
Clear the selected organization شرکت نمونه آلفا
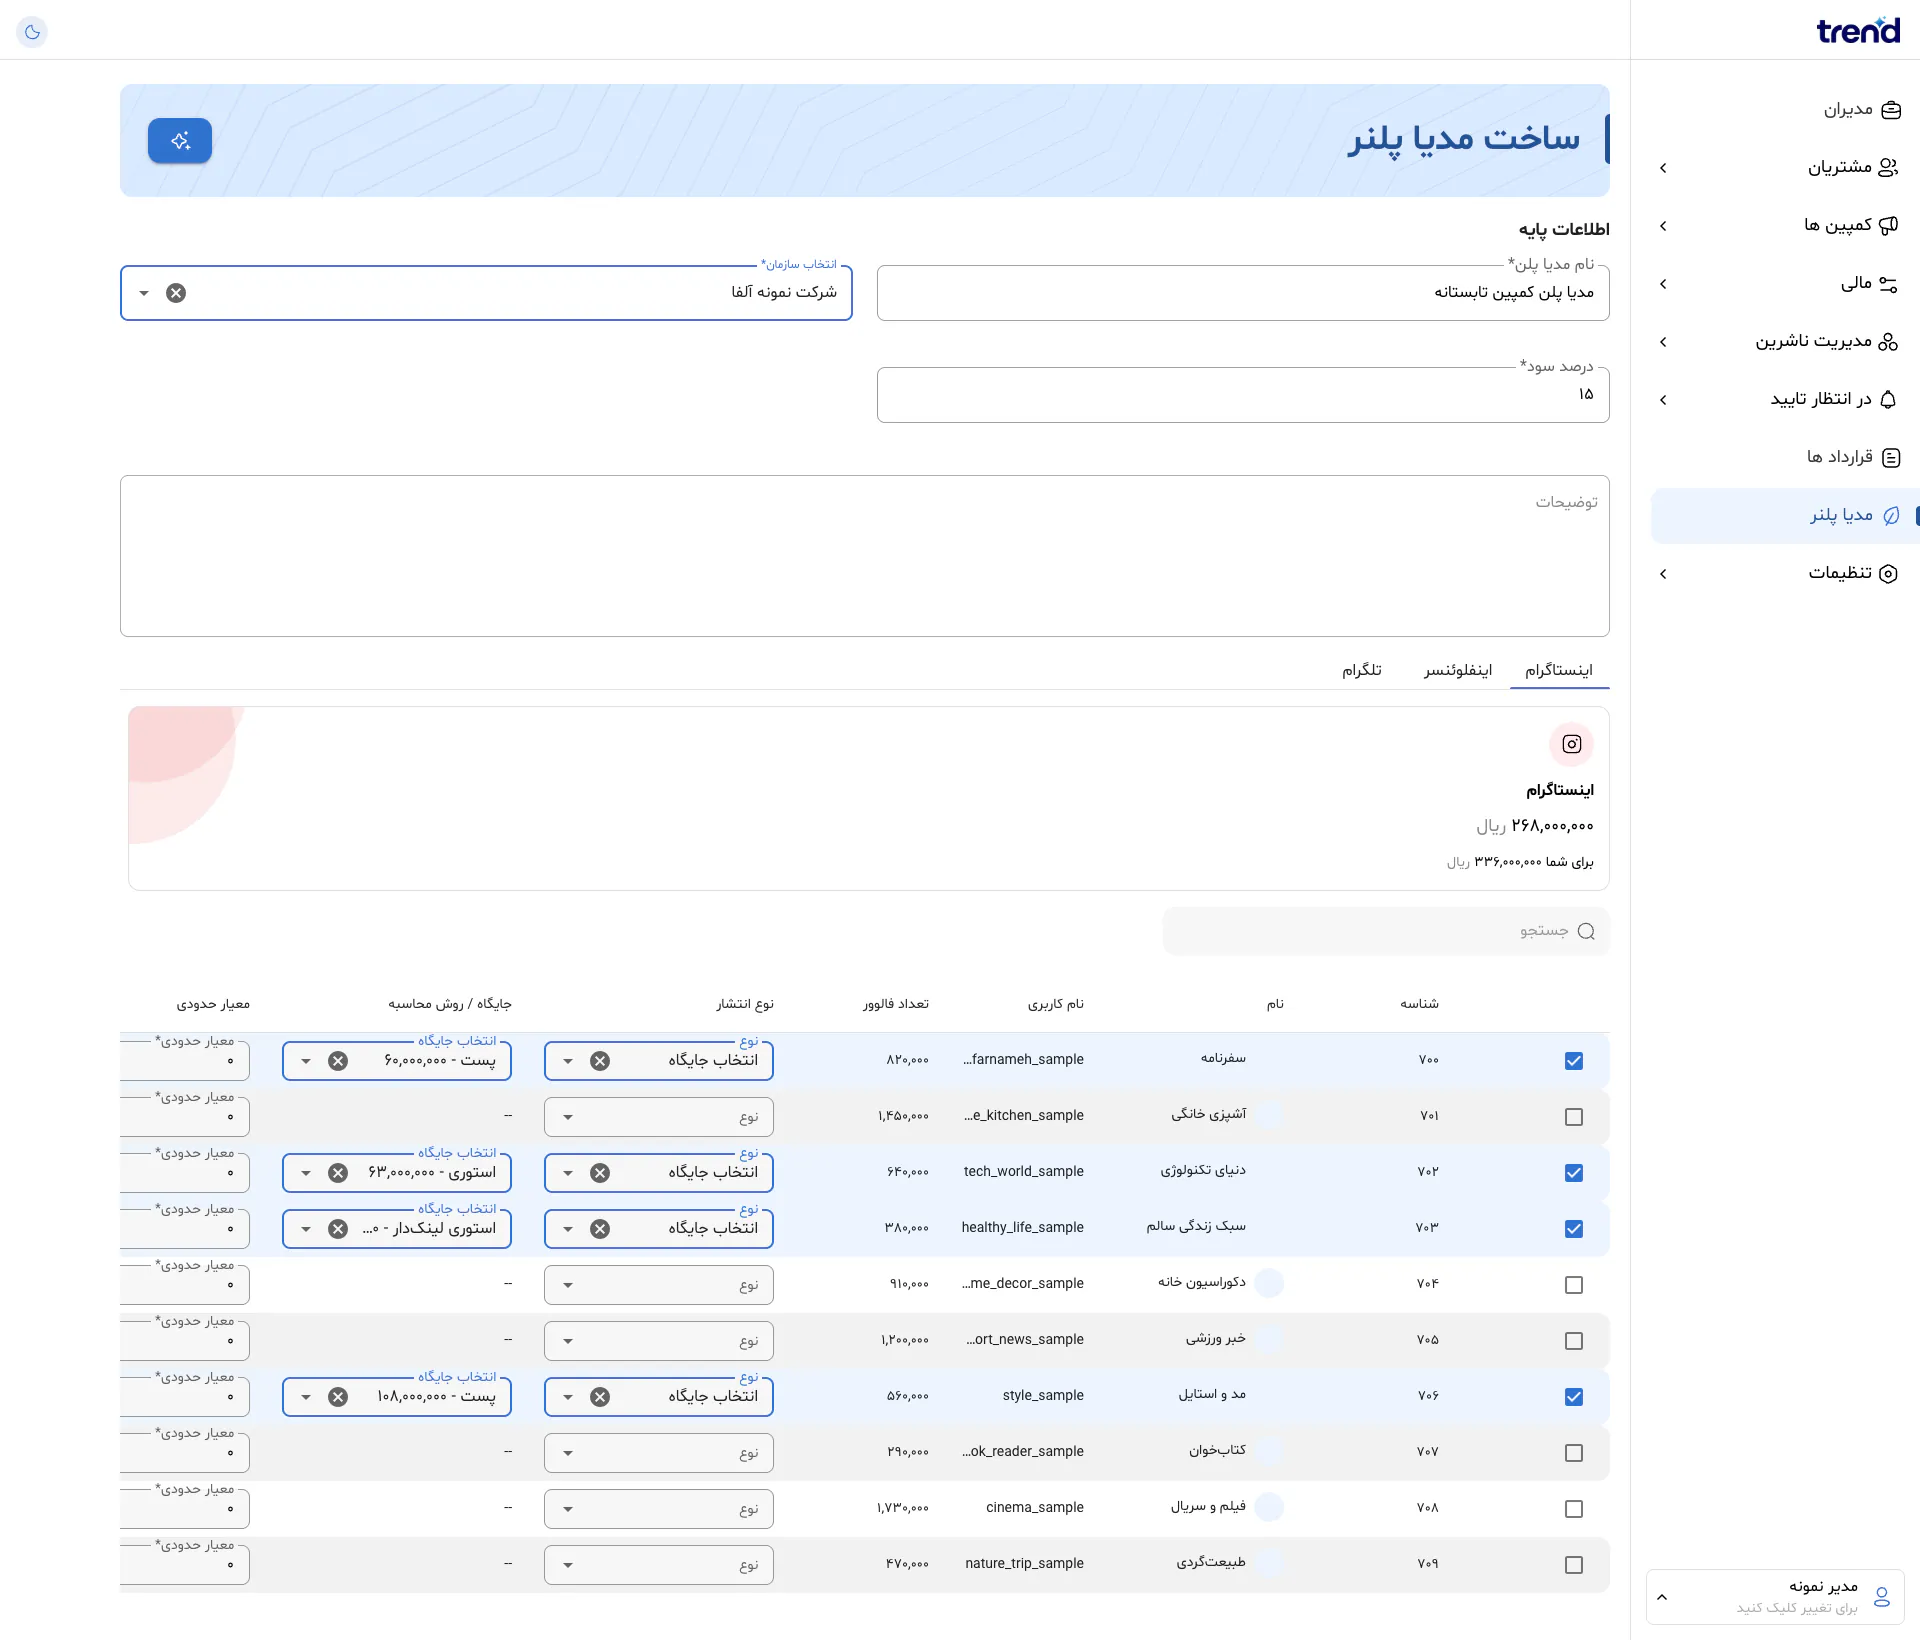click(176, 293)
